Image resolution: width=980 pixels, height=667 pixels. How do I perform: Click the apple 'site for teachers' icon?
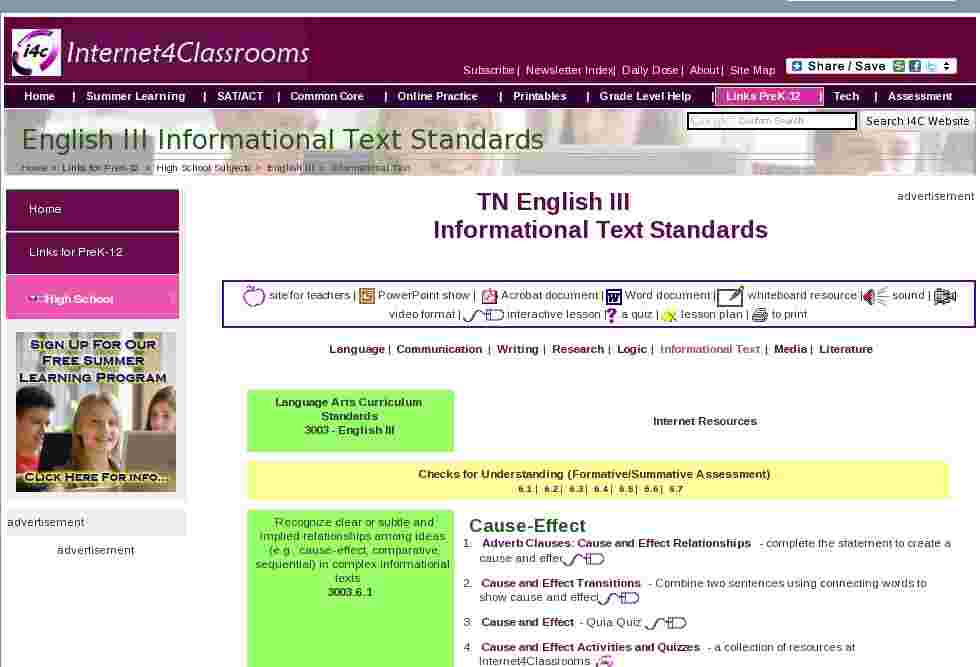[x=254, y=296]
